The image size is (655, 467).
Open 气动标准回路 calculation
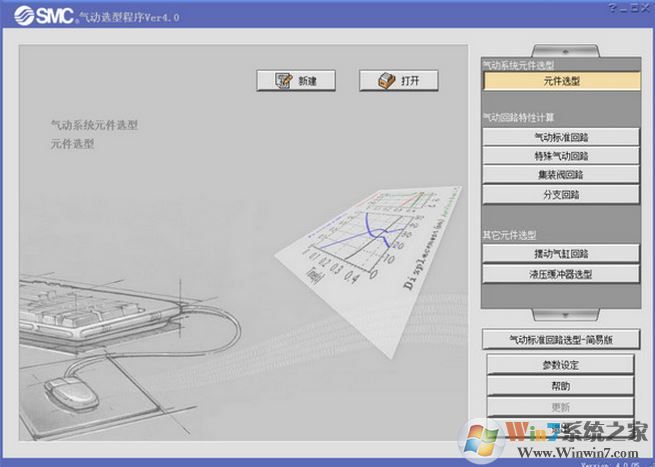tap(560, 136)
